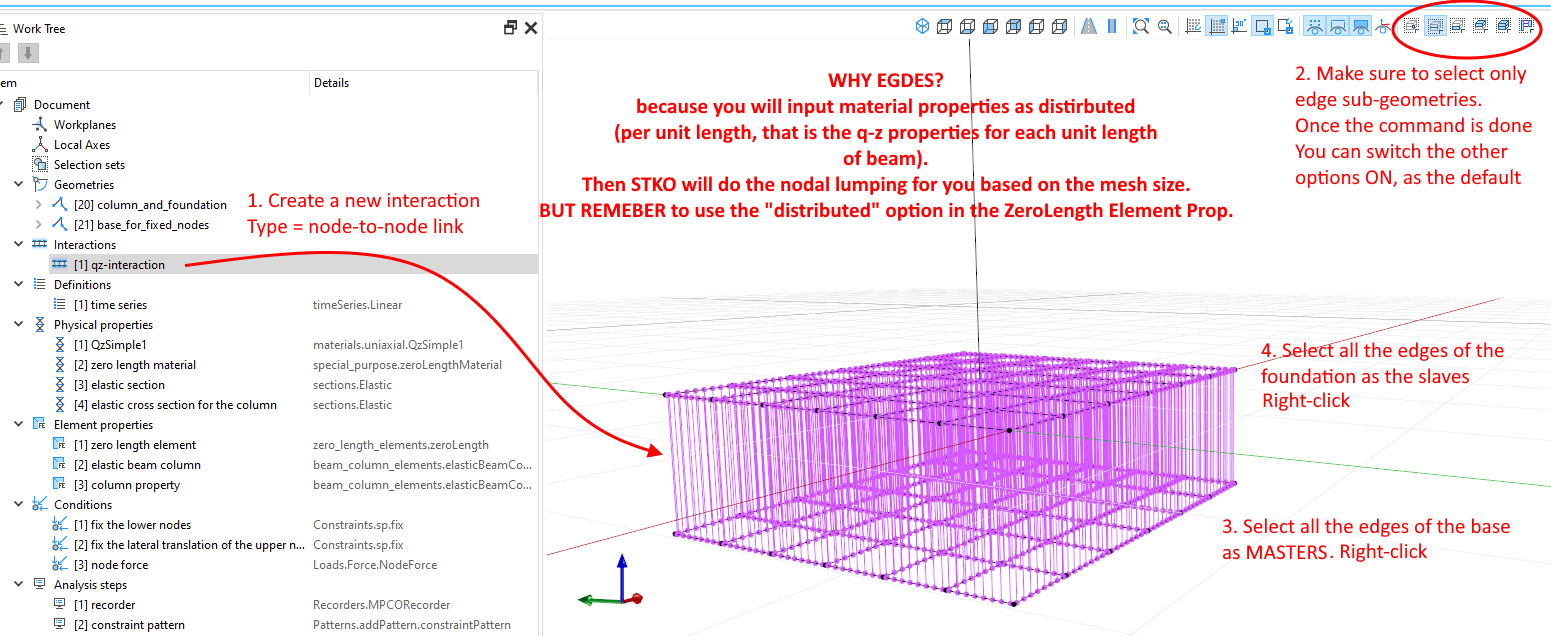Click the angle snap 30° icon
Image resolution: width=1551 pixels, height=636 pixels.
tap(1240, 27)
